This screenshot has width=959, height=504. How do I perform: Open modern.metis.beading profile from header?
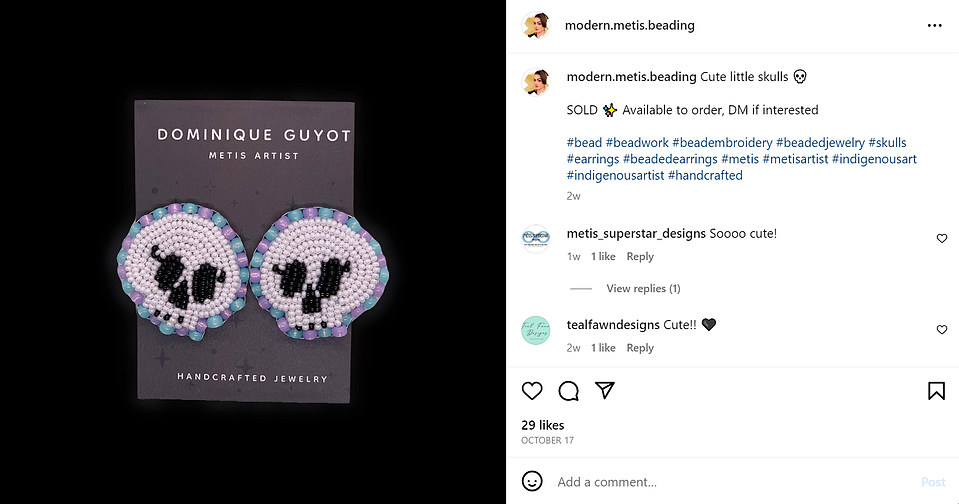[629, 25]
